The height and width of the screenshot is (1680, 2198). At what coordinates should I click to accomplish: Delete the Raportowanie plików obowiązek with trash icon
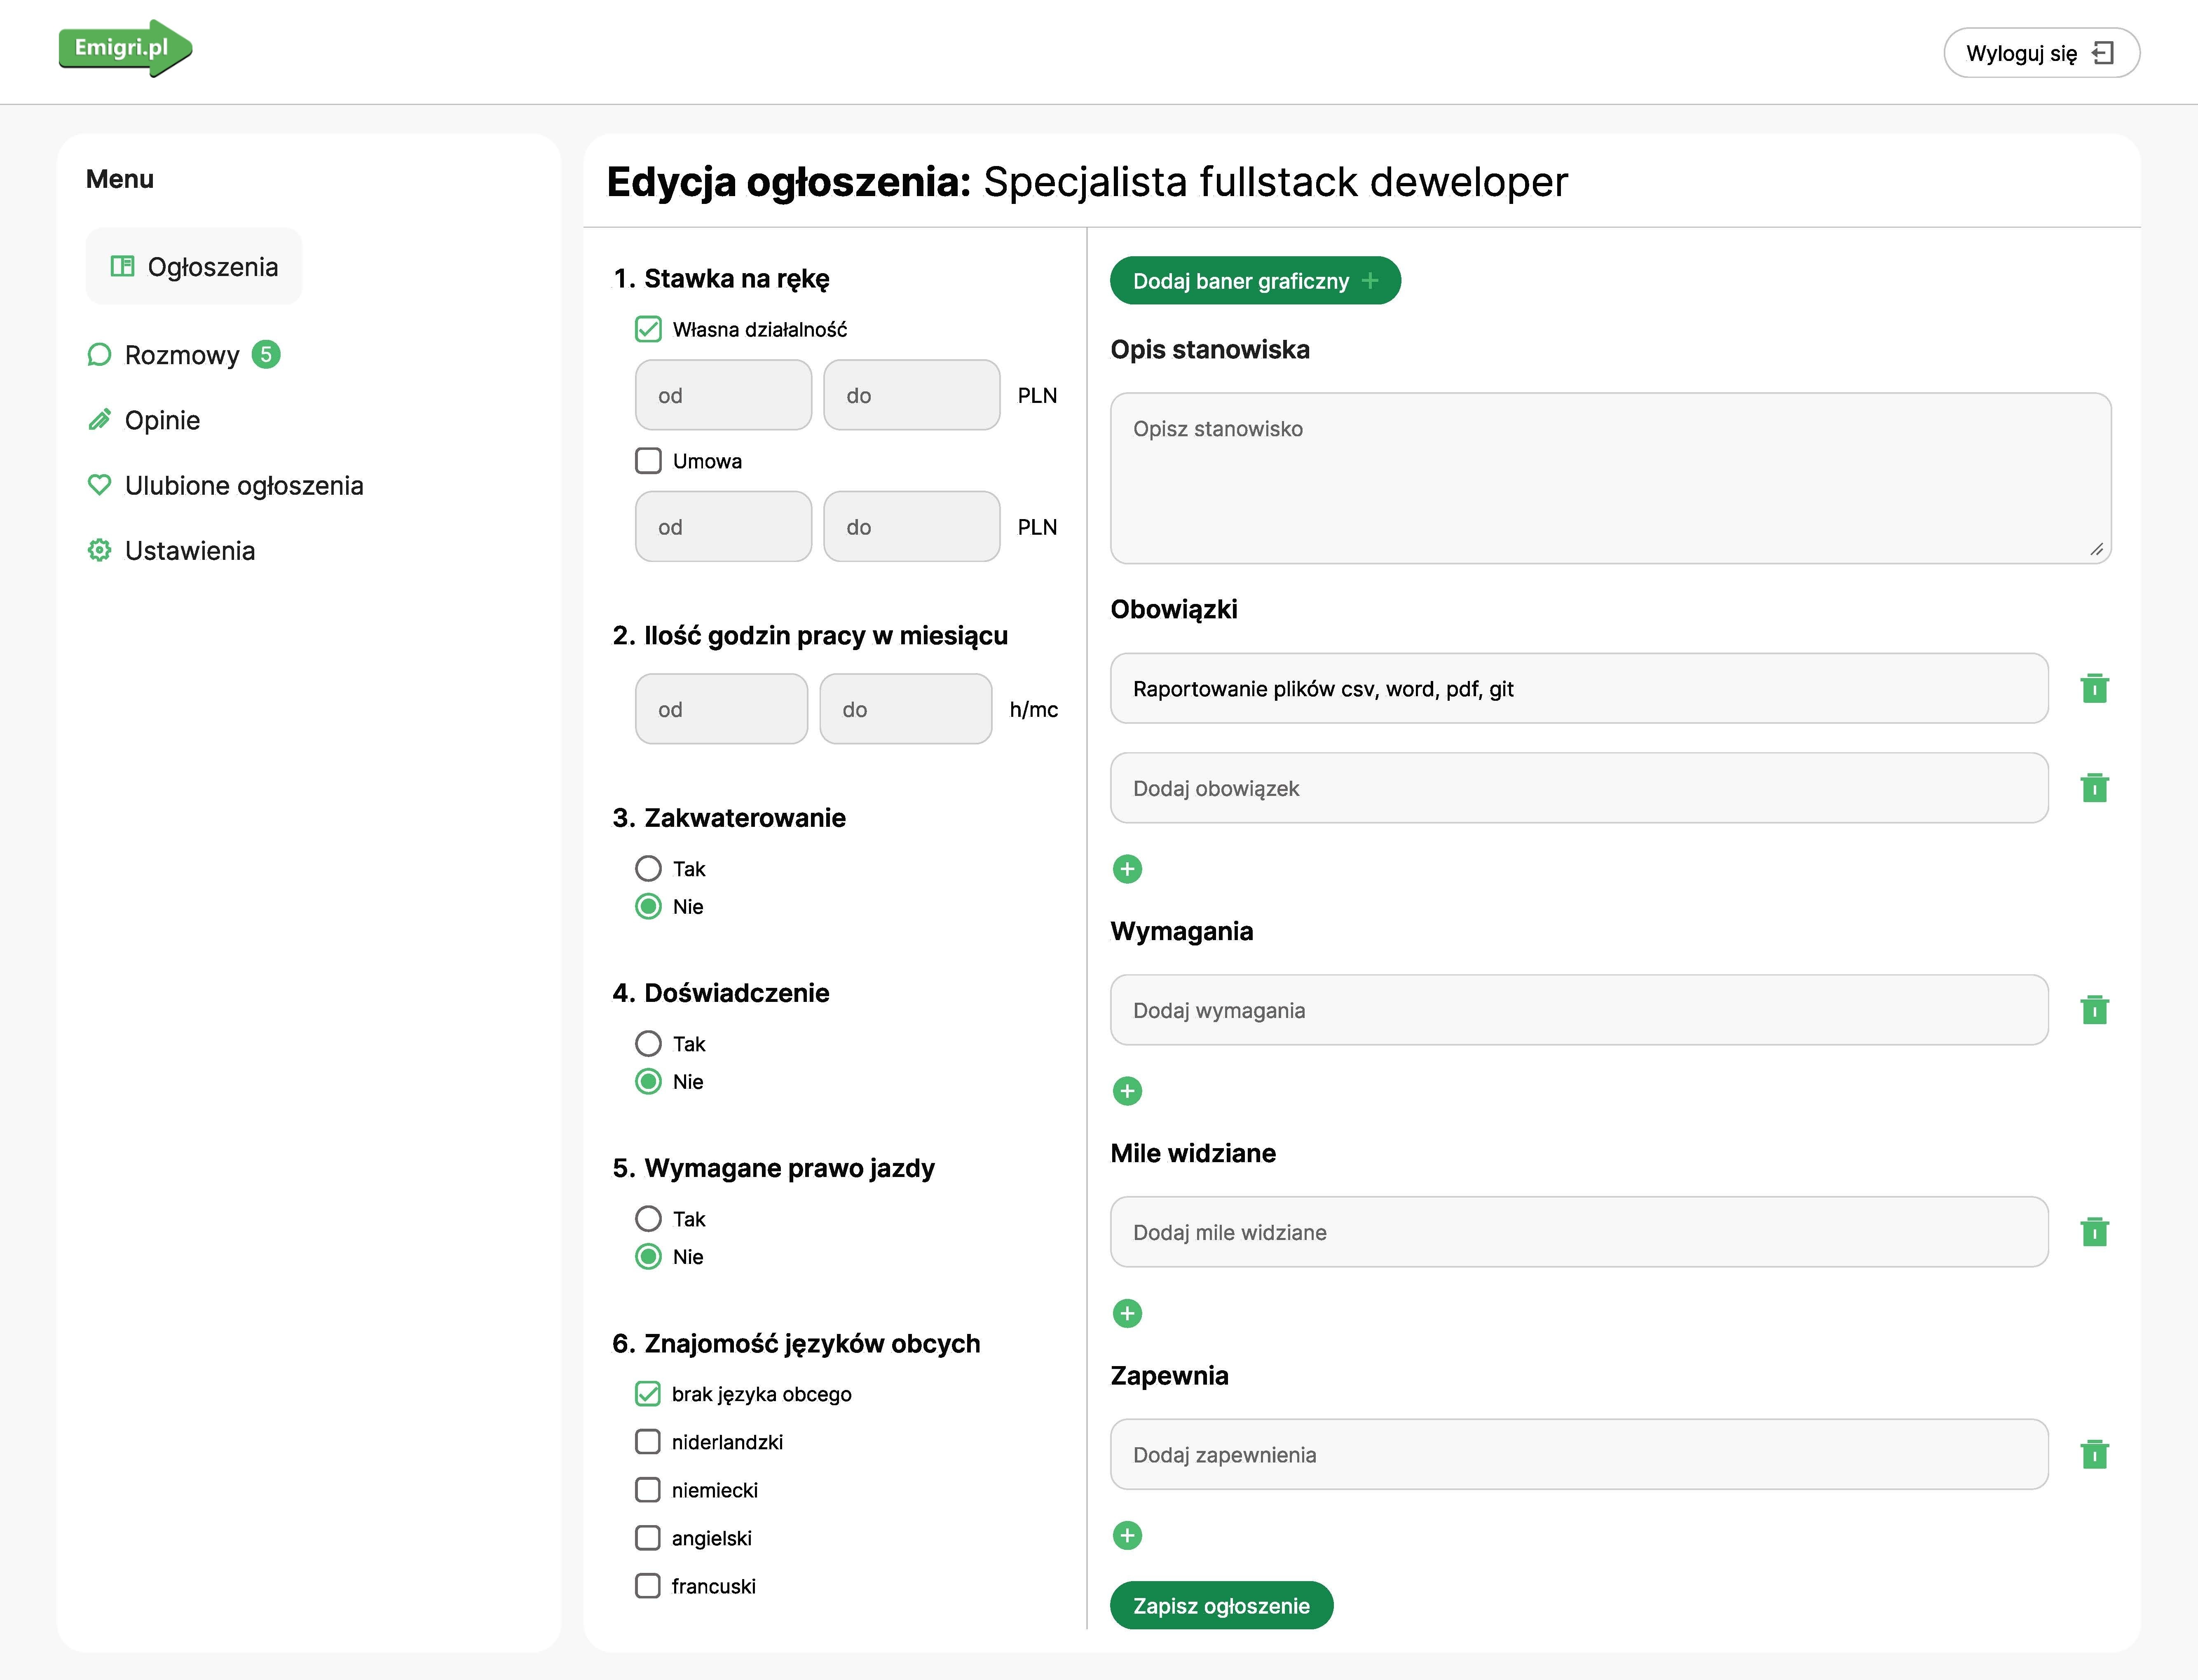point(2094,688)
